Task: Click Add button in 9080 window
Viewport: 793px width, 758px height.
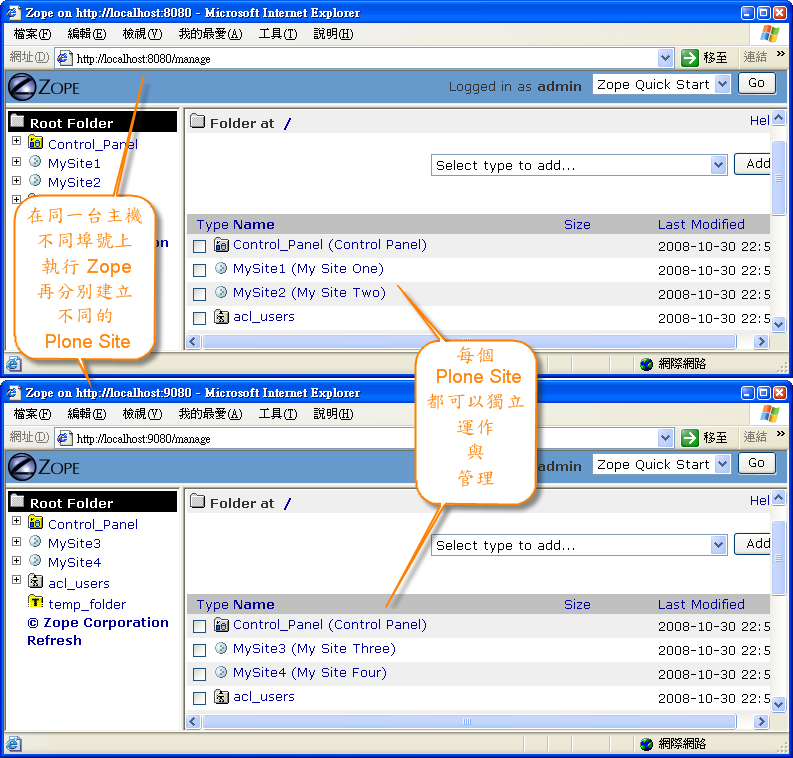Action: [x=753, y=543]
